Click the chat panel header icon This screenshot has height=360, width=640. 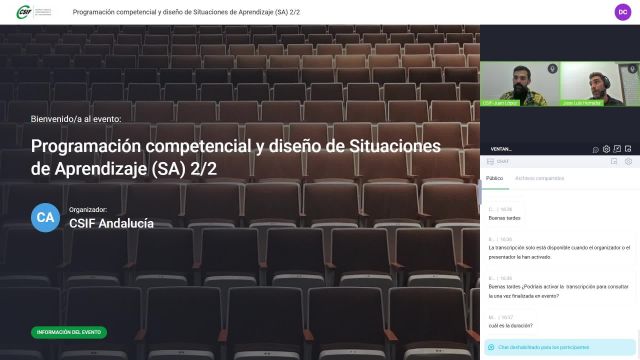(x=490, y=162)
